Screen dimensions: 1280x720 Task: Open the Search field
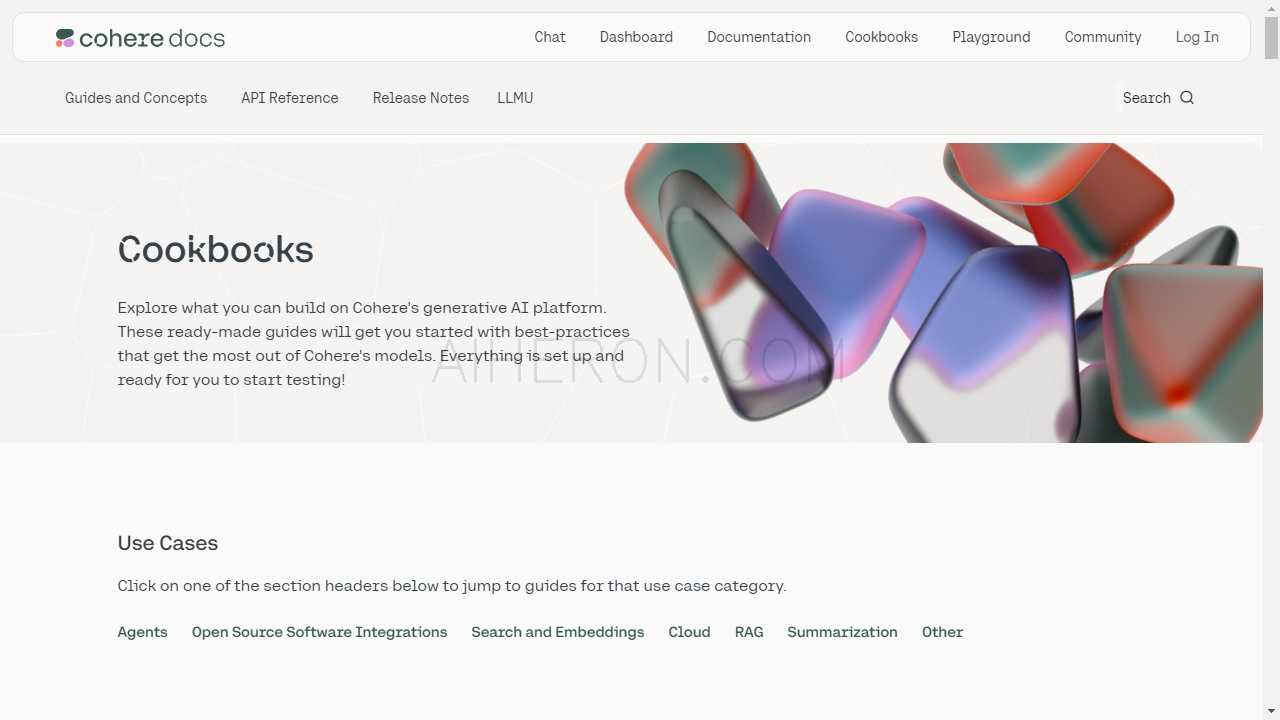coord(1158,98)
